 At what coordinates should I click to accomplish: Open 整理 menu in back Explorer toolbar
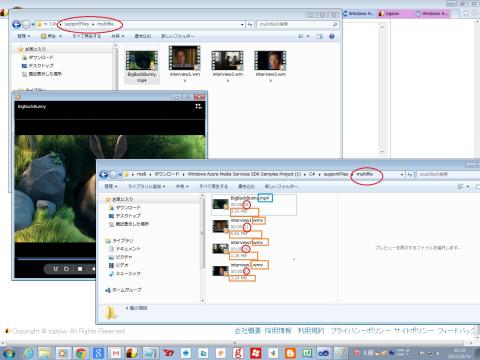click(x=24, y=36)
